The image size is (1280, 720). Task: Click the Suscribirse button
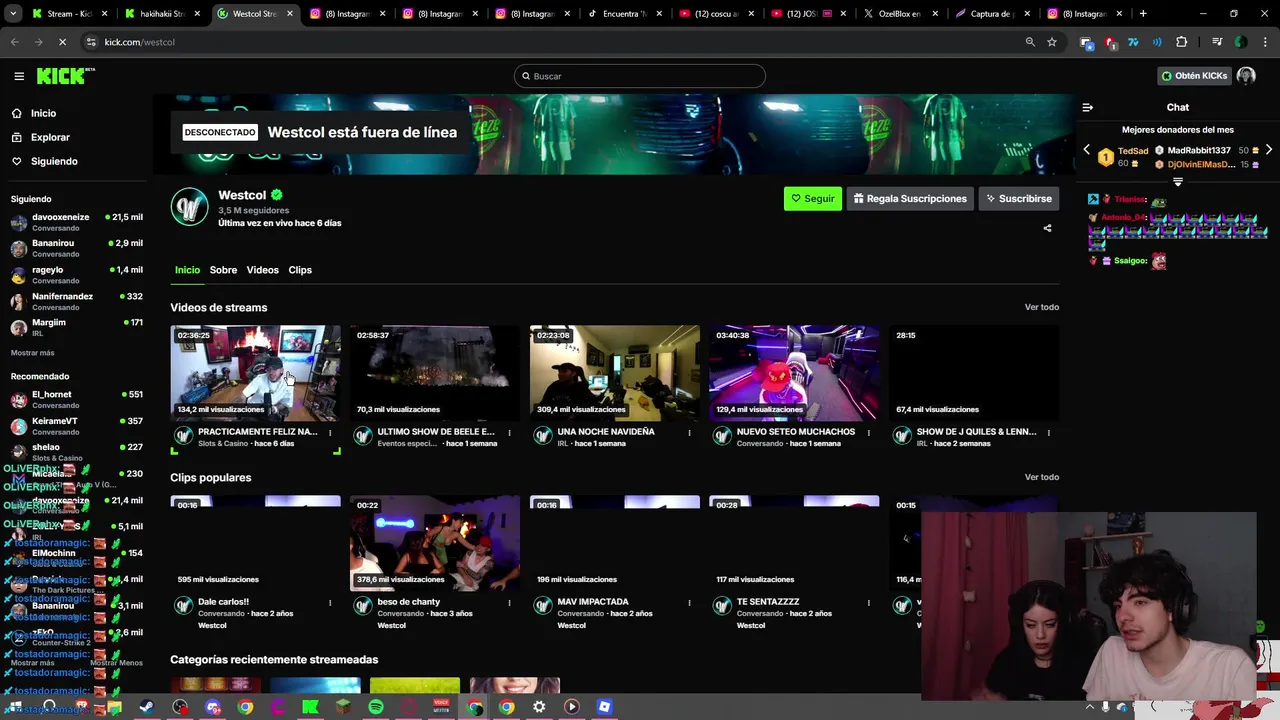[x=1018, y=198]
